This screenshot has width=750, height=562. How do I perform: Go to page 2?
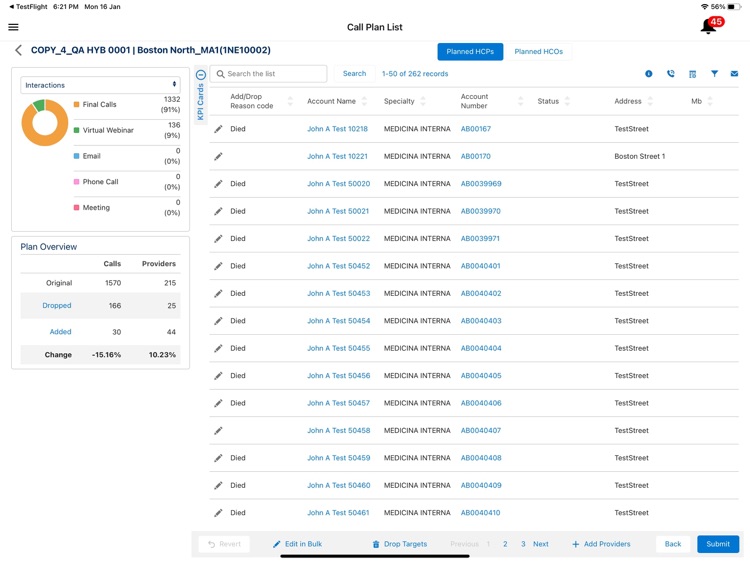click(505, 544)
